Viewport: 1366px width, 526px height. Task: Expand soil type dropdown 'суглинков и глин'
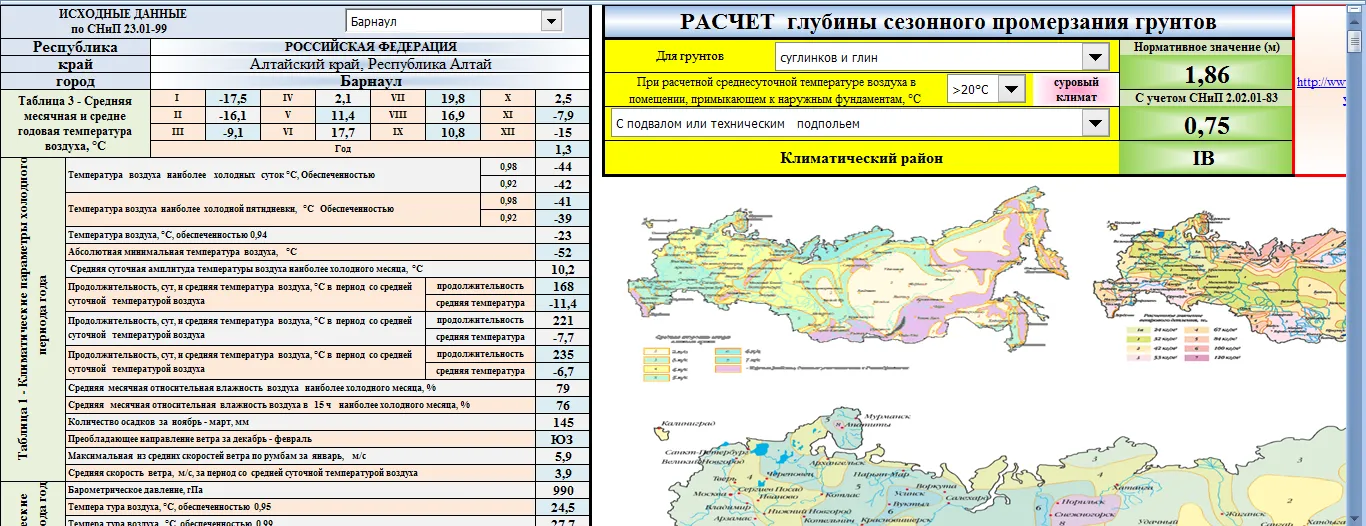[x=942, y=57]
